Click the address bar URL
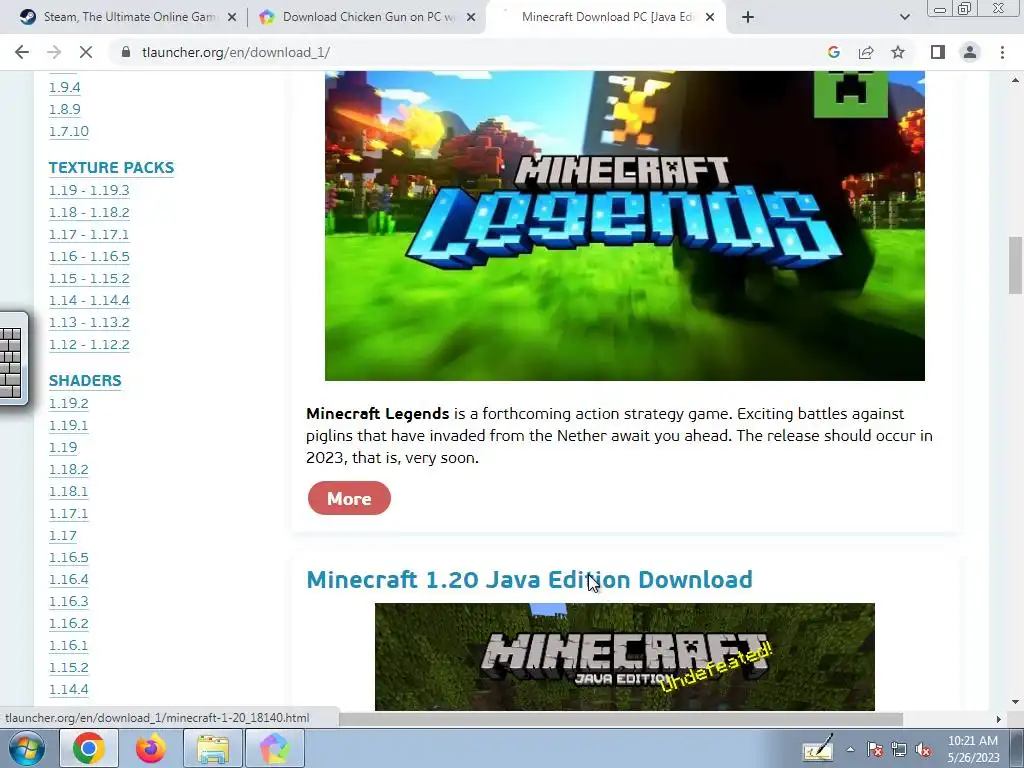The image size is (1024, 768). pyautogui.click(x=236, y=52)
